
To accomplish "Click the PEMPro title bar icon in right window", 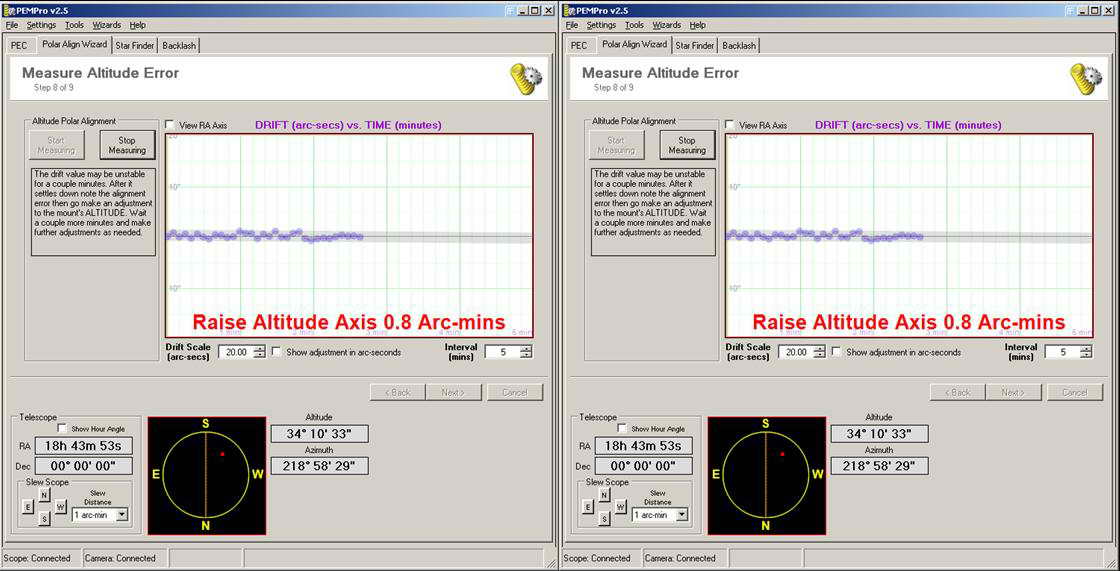I will (569, 10).
